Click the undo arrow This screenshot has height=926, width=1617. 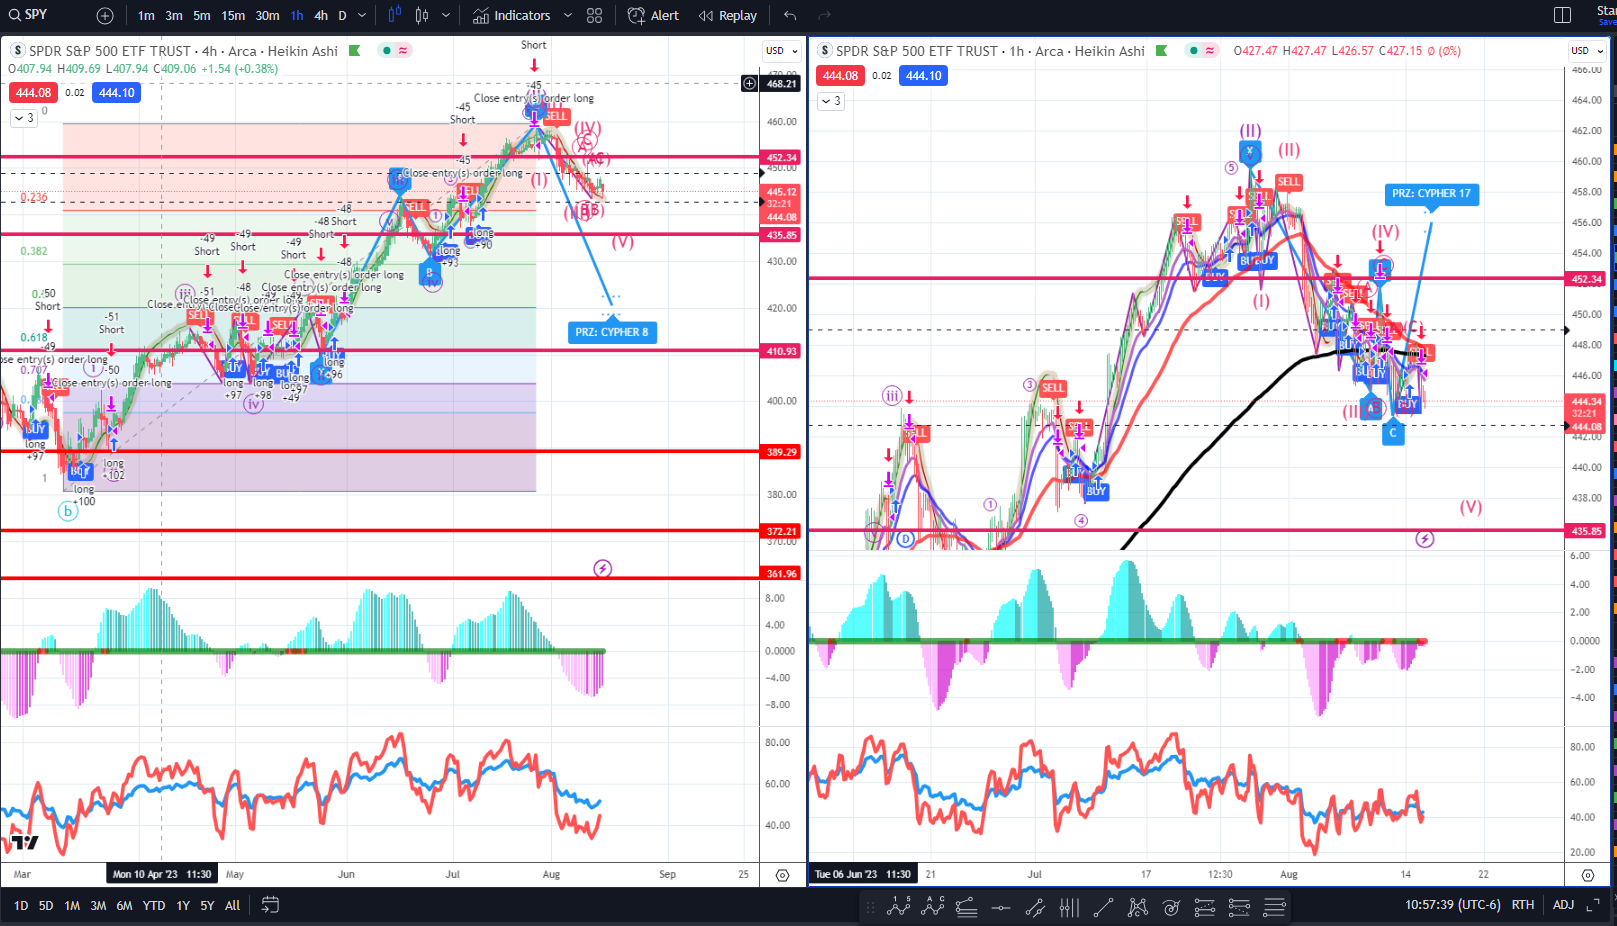coord(790,16)
